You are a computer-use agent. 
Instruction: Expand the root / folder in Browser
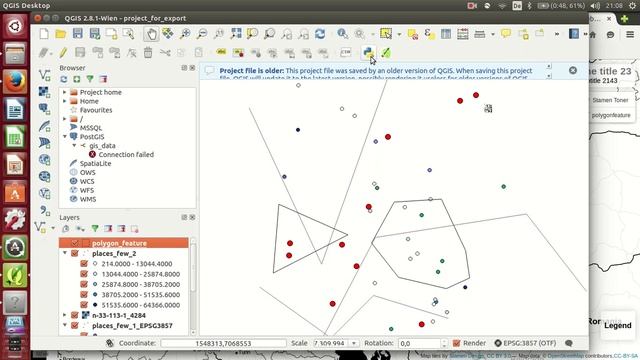pyautogui.click(x=64, y=119)
